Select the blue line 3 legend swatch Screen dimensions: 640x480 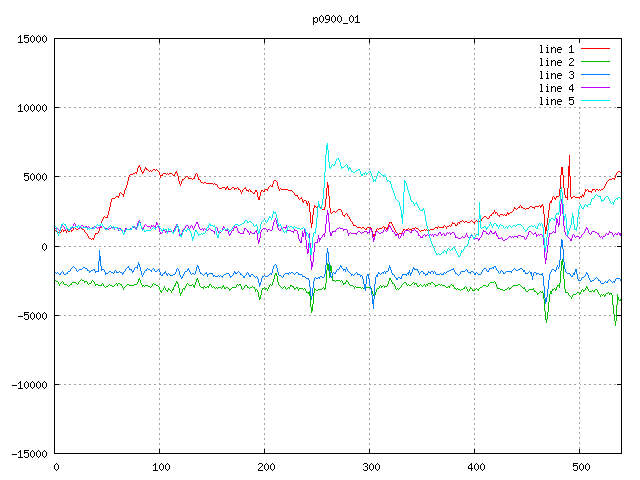click(x=595, y=75)
